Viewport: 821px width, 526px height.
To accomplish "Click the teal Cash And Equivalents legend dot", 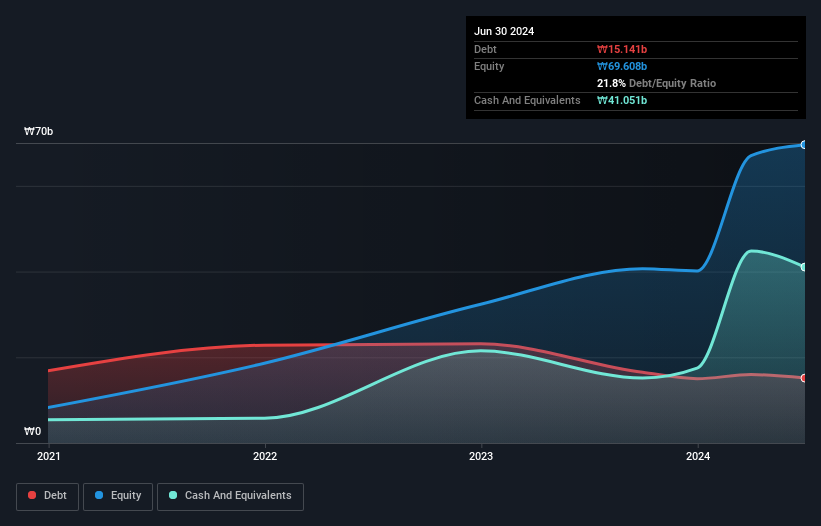I will pyautogui.click(x=173, y=495).
